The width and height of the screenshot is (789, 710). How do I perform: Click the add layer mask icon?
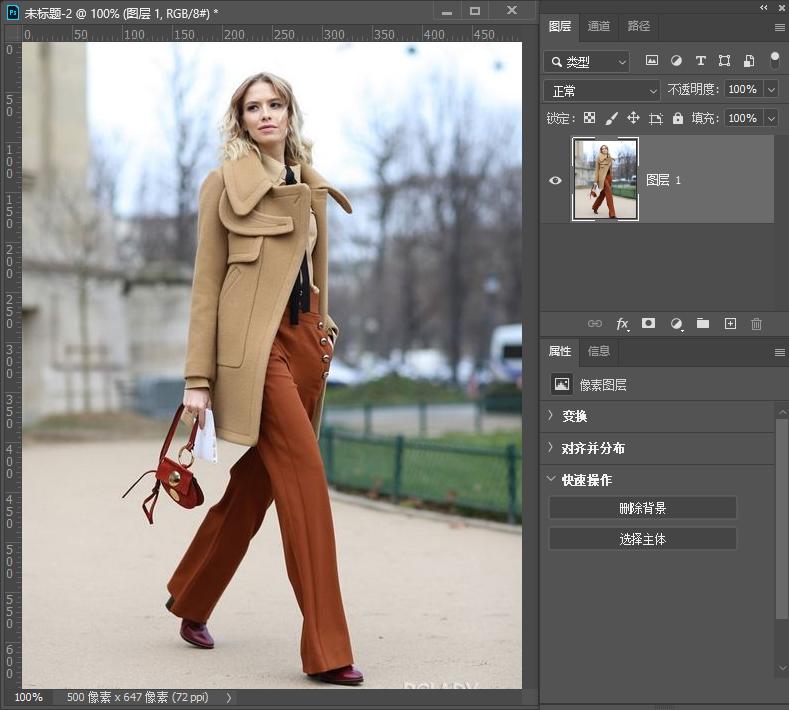[x=649, y=324]
